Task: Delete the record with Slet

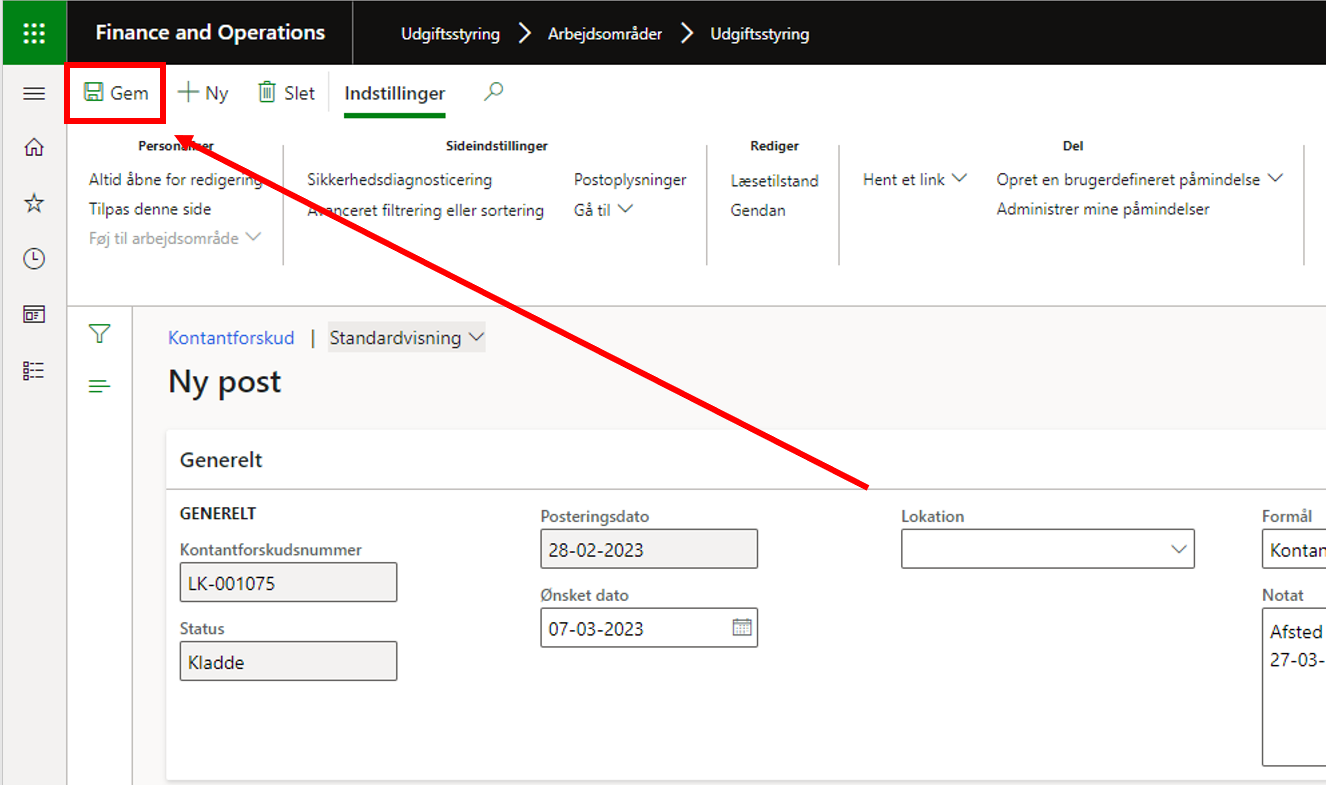Action: coord(286,93)
